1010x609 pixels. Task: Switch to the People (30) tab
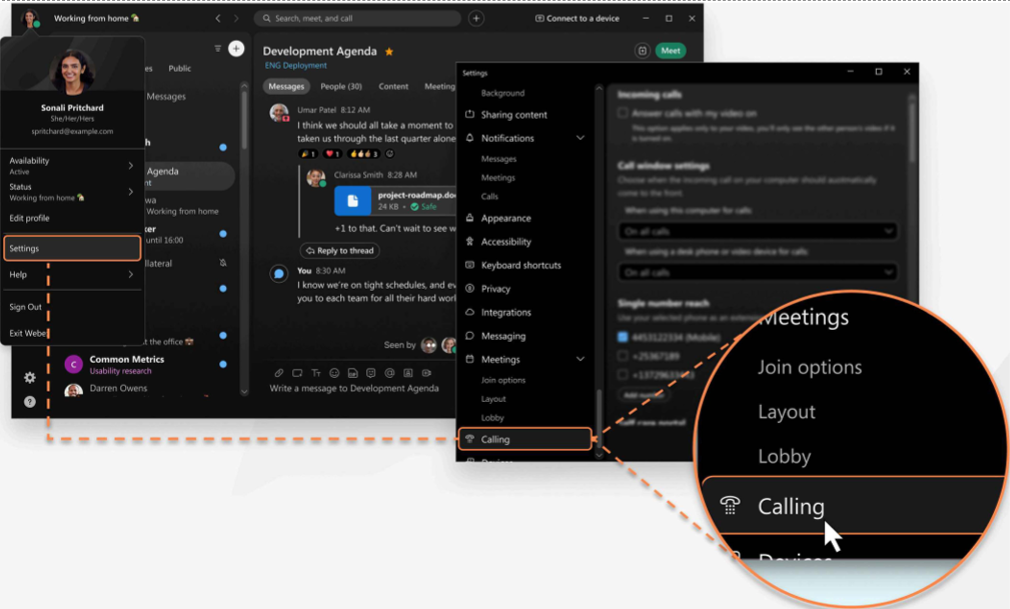[340, 86]
